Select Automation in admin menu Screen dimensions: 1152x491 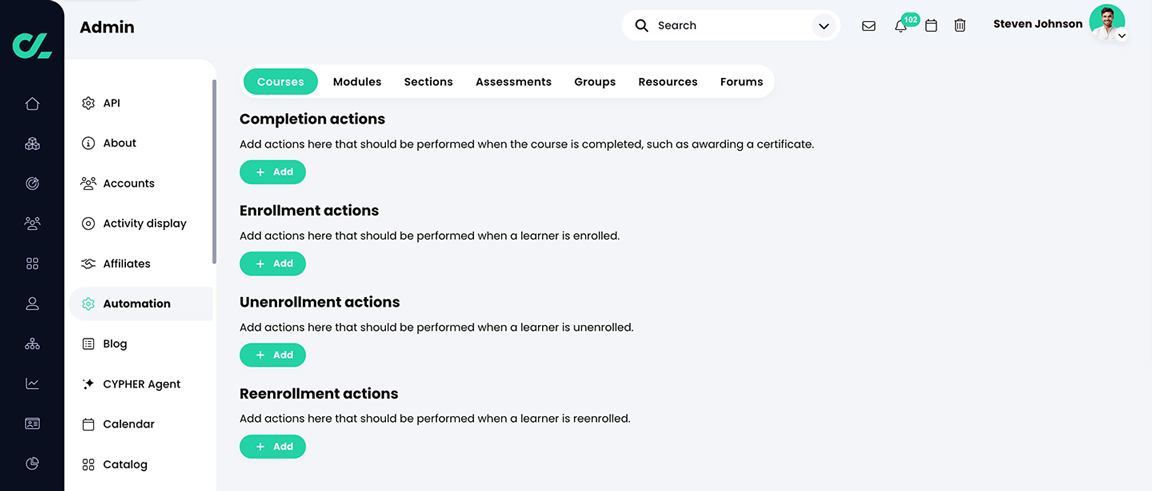pyautogui.click(x=140, y=304)
